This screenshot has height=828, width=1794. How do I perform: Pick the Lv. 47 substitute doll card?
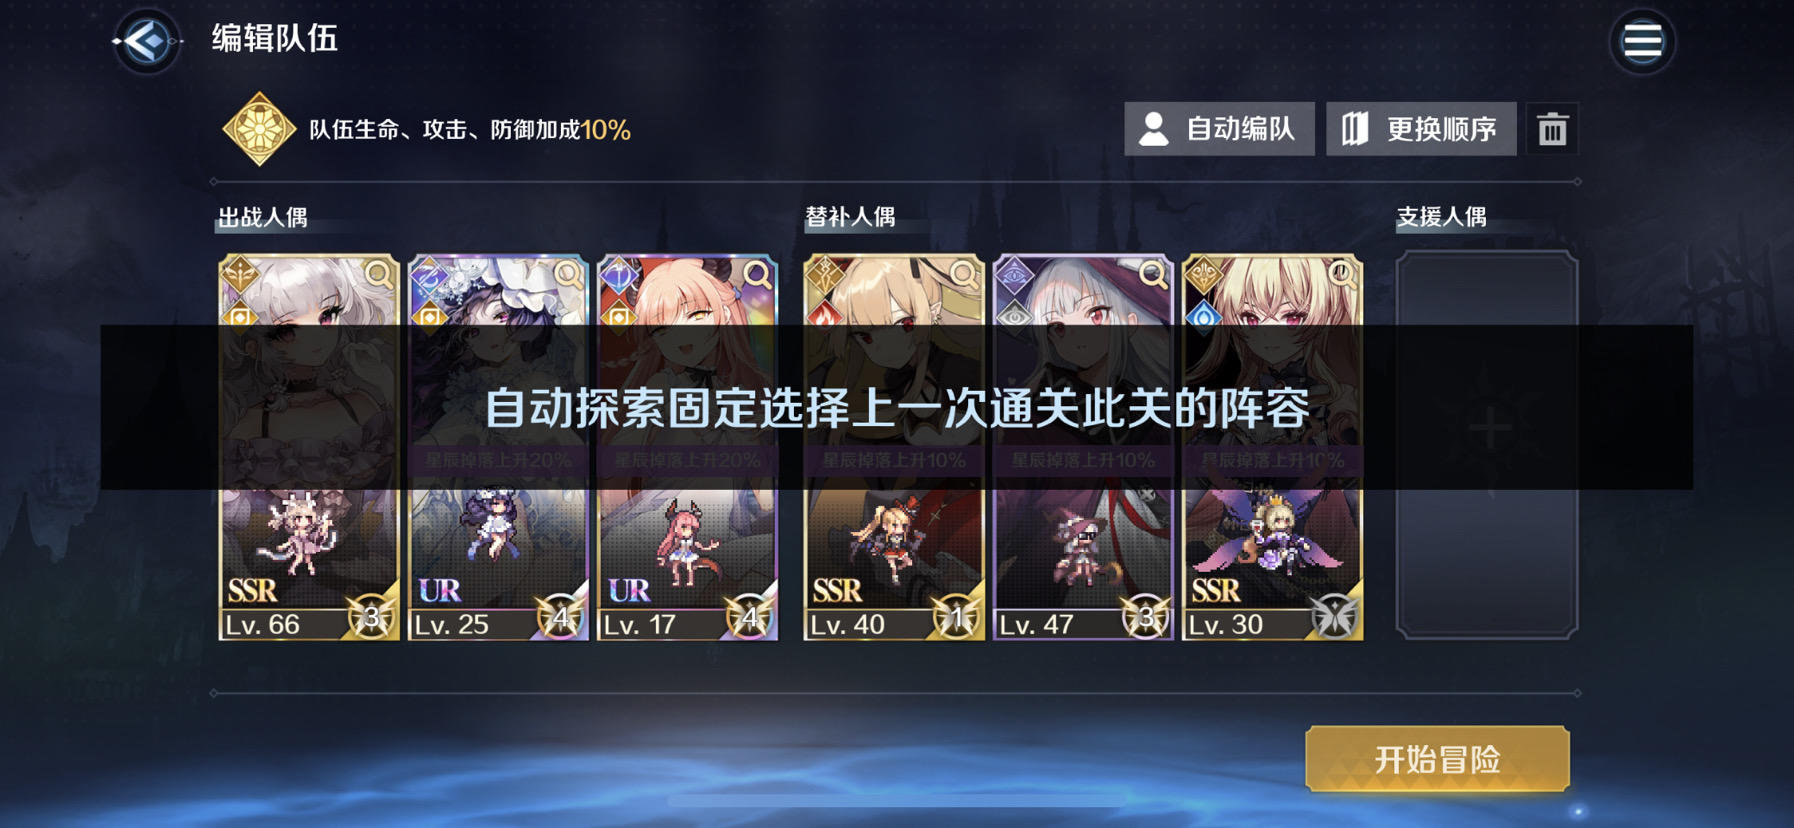click(x=1083, y=447)
